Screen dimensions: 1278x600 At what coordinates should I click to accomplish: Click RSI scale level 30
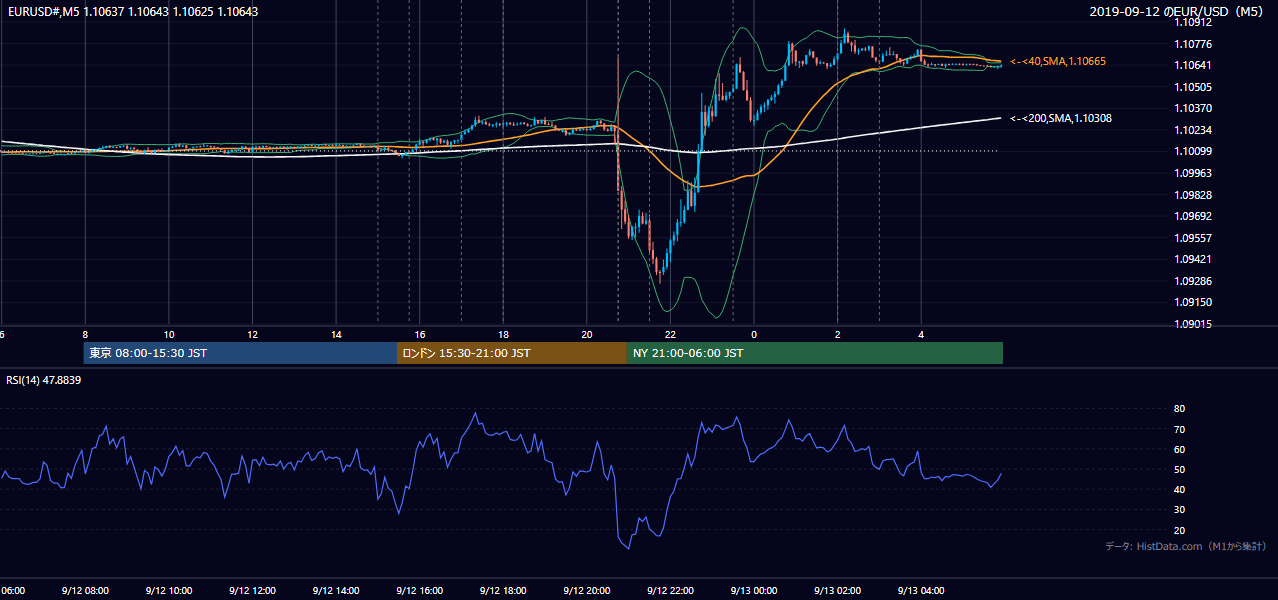pyautogui.click(x=1179, y=510)
